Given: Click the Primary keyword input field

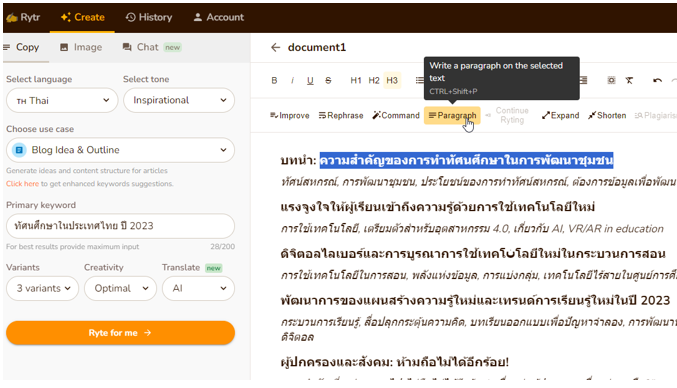Looking at the screenshot, I should (x=120, y=226).
